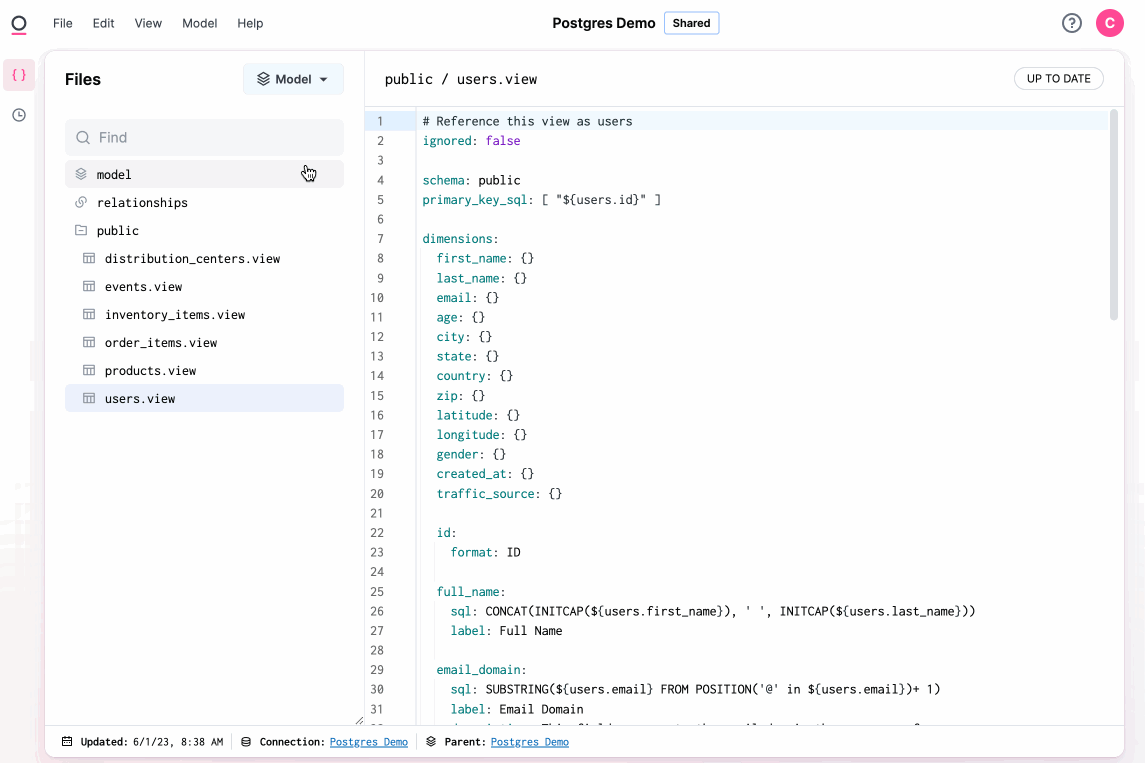Click the table icon for inventory_items.view

tap(89, 314)
